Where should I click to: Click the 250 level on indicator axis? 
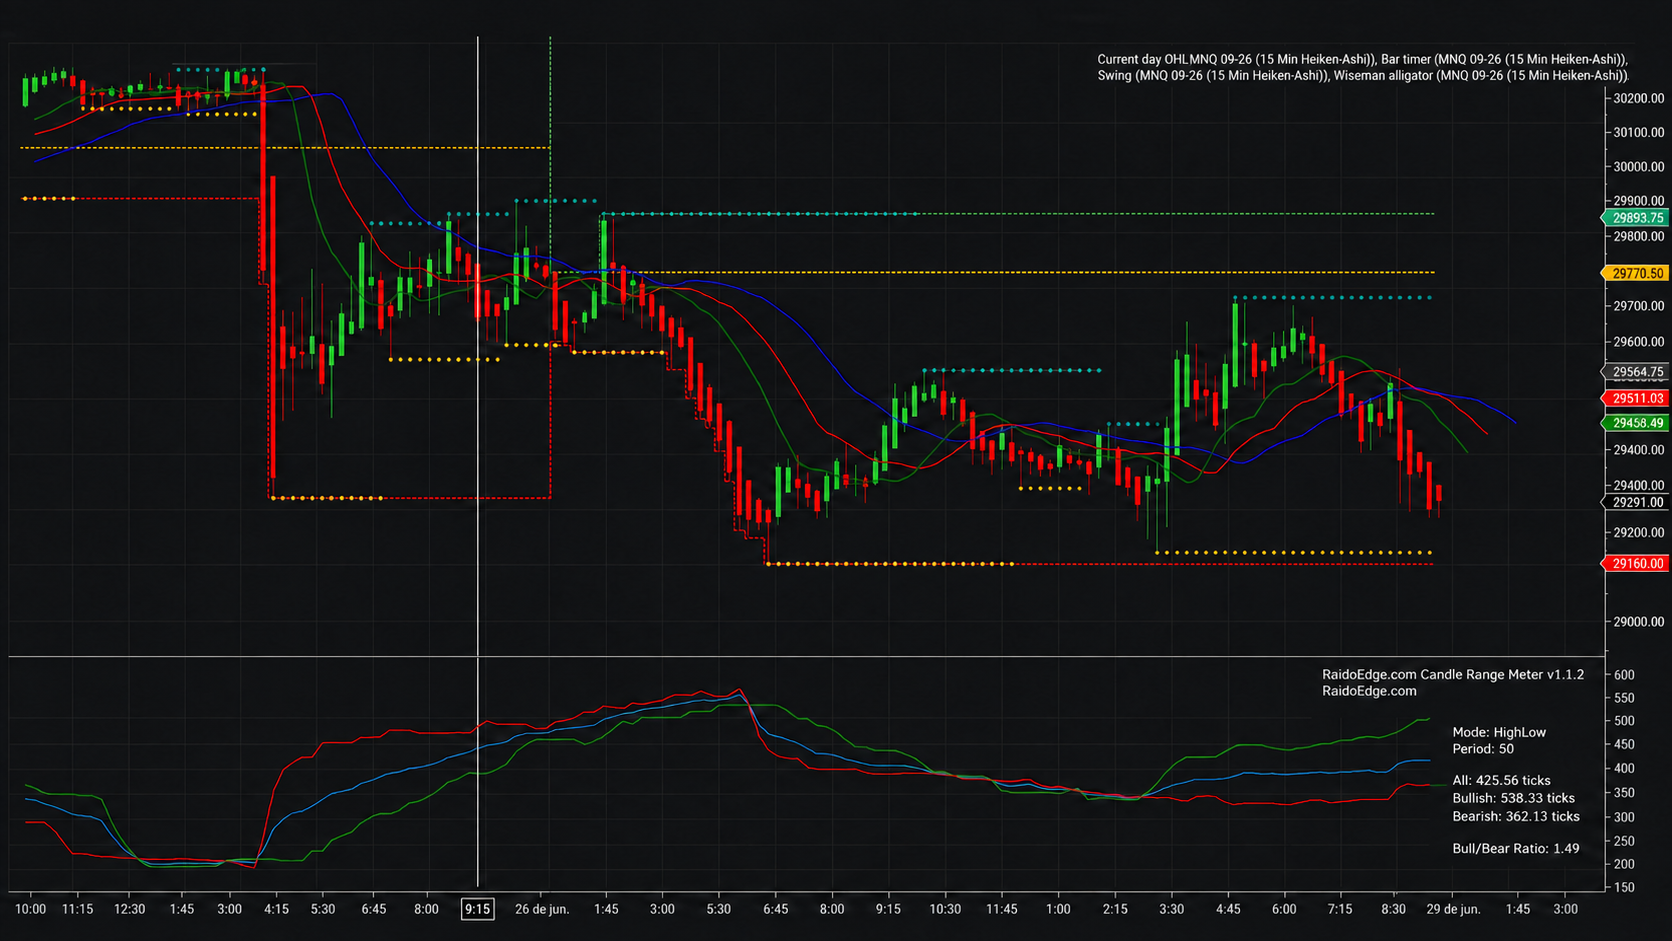click(x=1624, y=841)
